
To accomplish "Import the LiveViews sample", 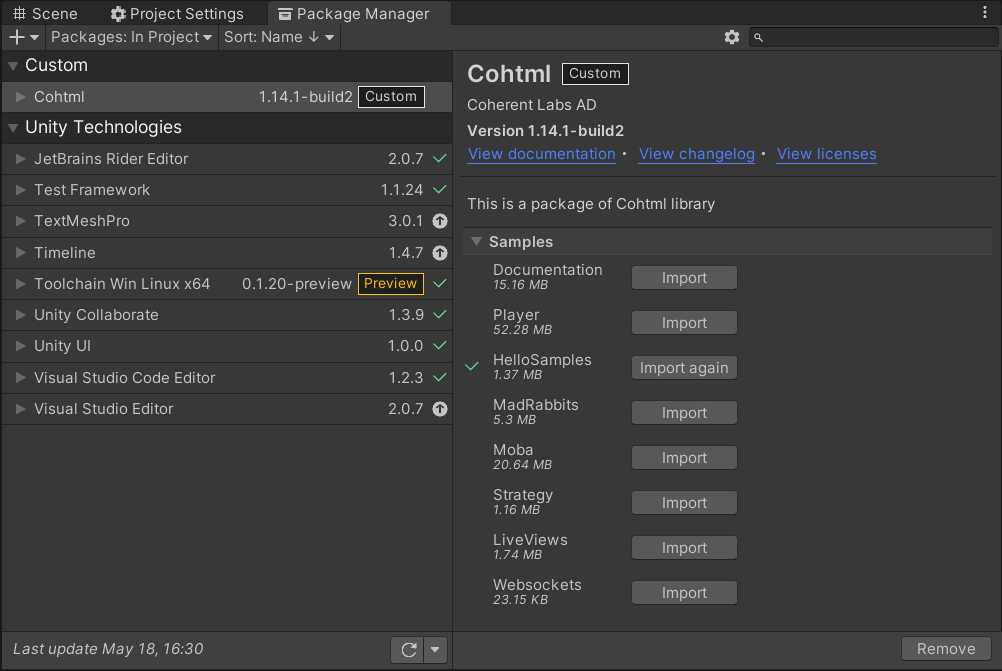I will point(684,548).
